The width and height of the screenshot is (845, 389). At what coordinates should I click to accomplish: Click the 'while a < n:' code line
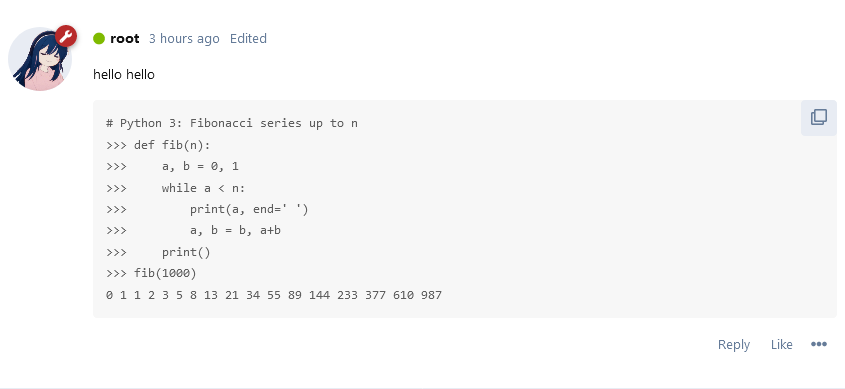point(176,188)
